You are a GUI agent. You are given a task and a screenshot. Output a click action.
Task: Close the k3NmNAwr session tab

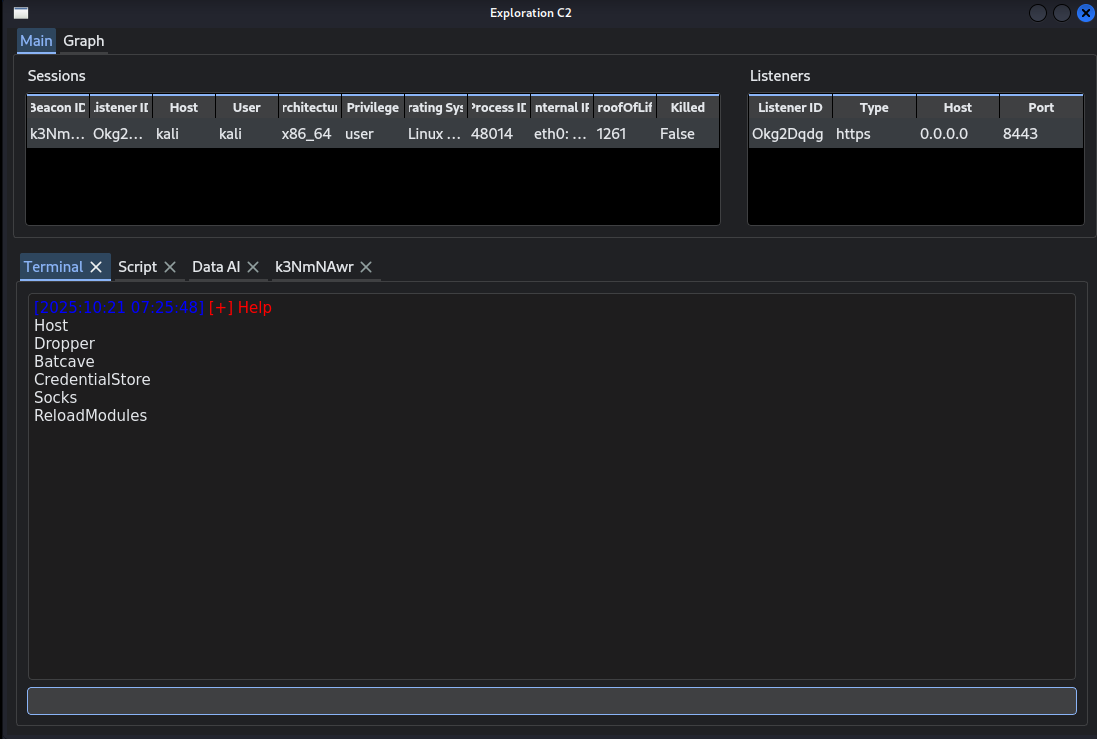click(x=366, y=267)
